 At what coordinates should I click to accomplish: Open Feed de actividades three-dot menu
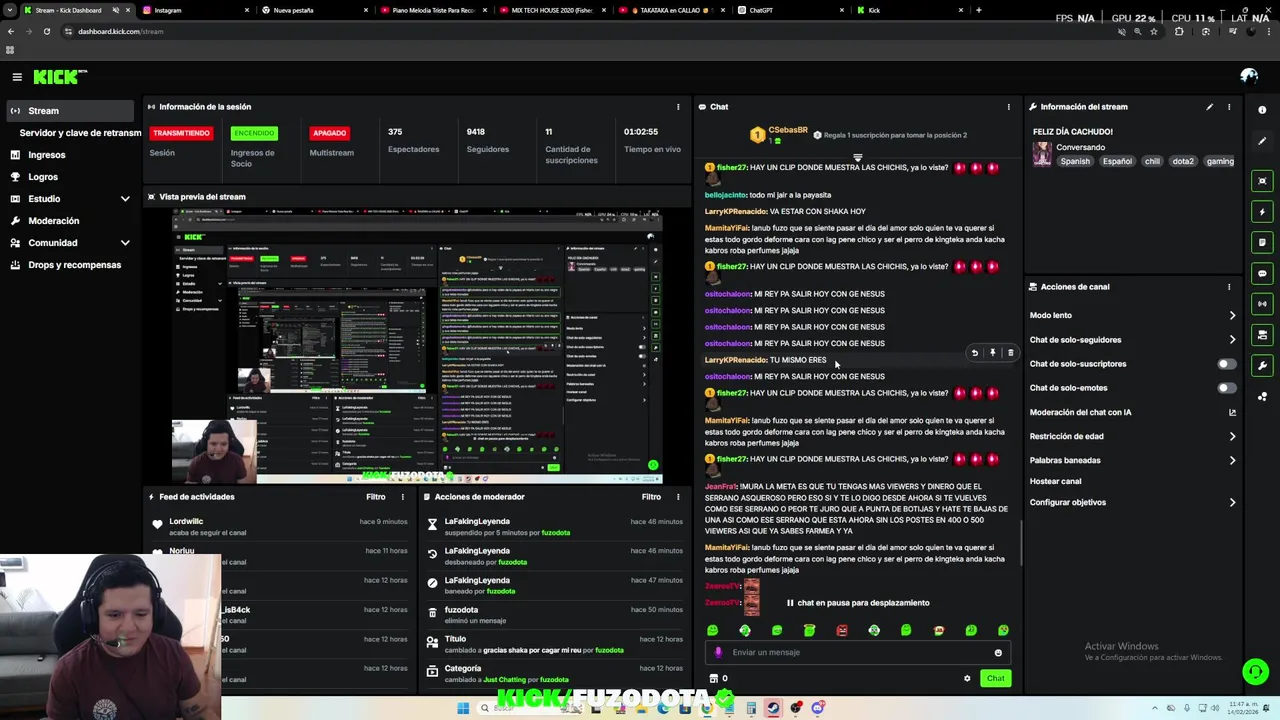(x=403, y=497)
